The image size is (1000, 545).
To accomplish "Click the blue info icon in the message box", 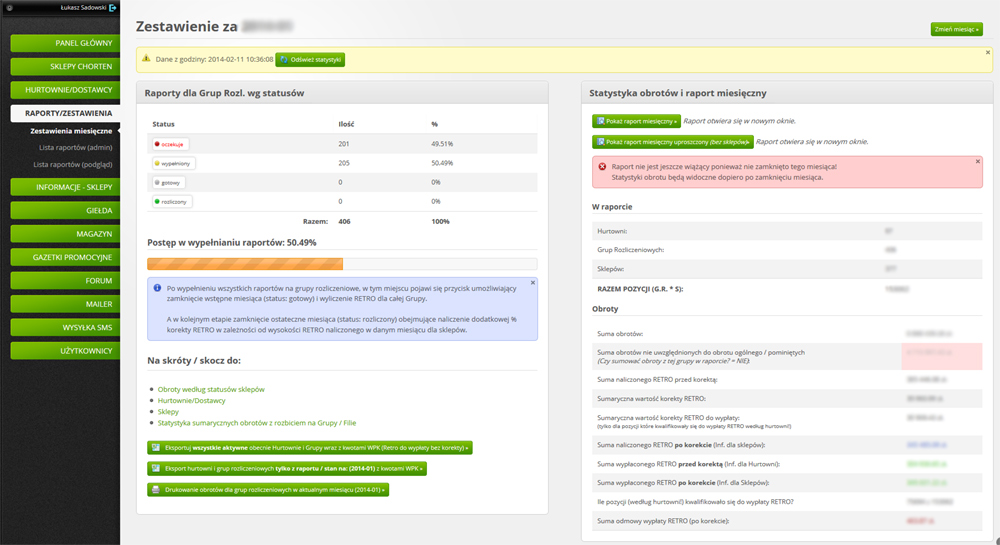I will pos(157,287).
